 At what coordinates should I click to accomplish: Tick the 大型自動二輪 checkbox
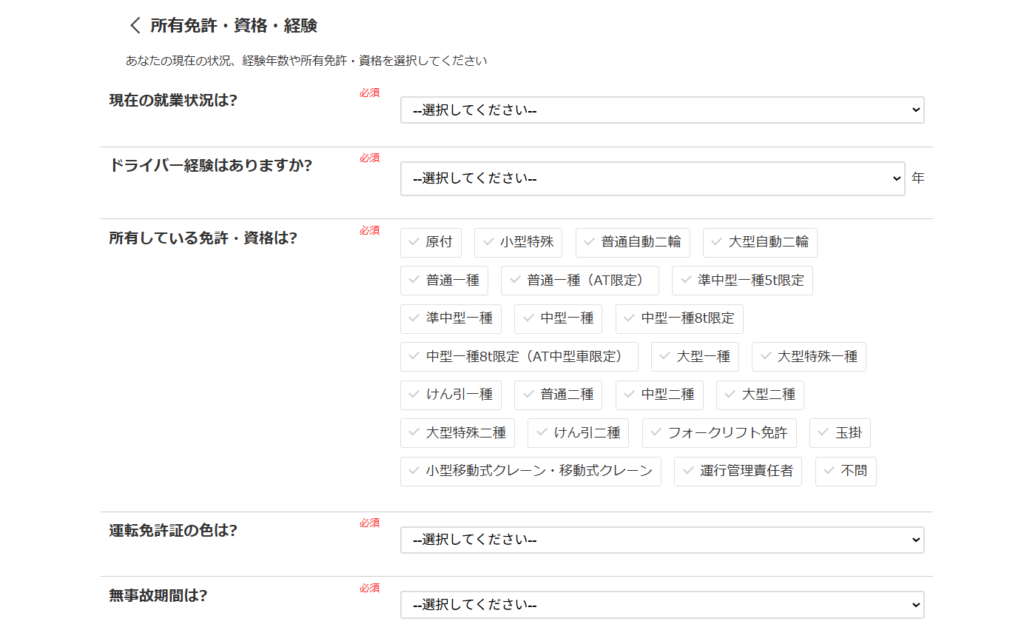pos(760,242)
